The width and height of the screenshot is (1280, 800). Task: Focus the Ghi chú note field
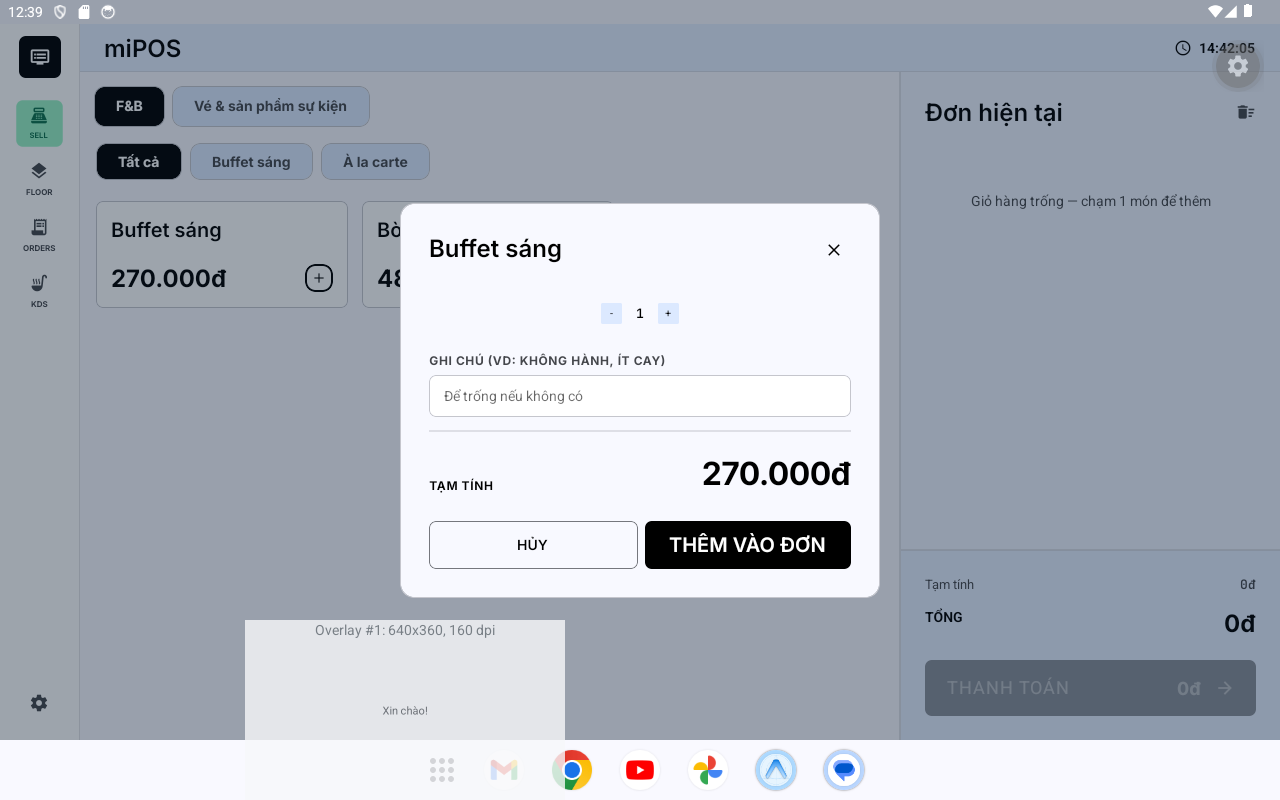[640, 396]
